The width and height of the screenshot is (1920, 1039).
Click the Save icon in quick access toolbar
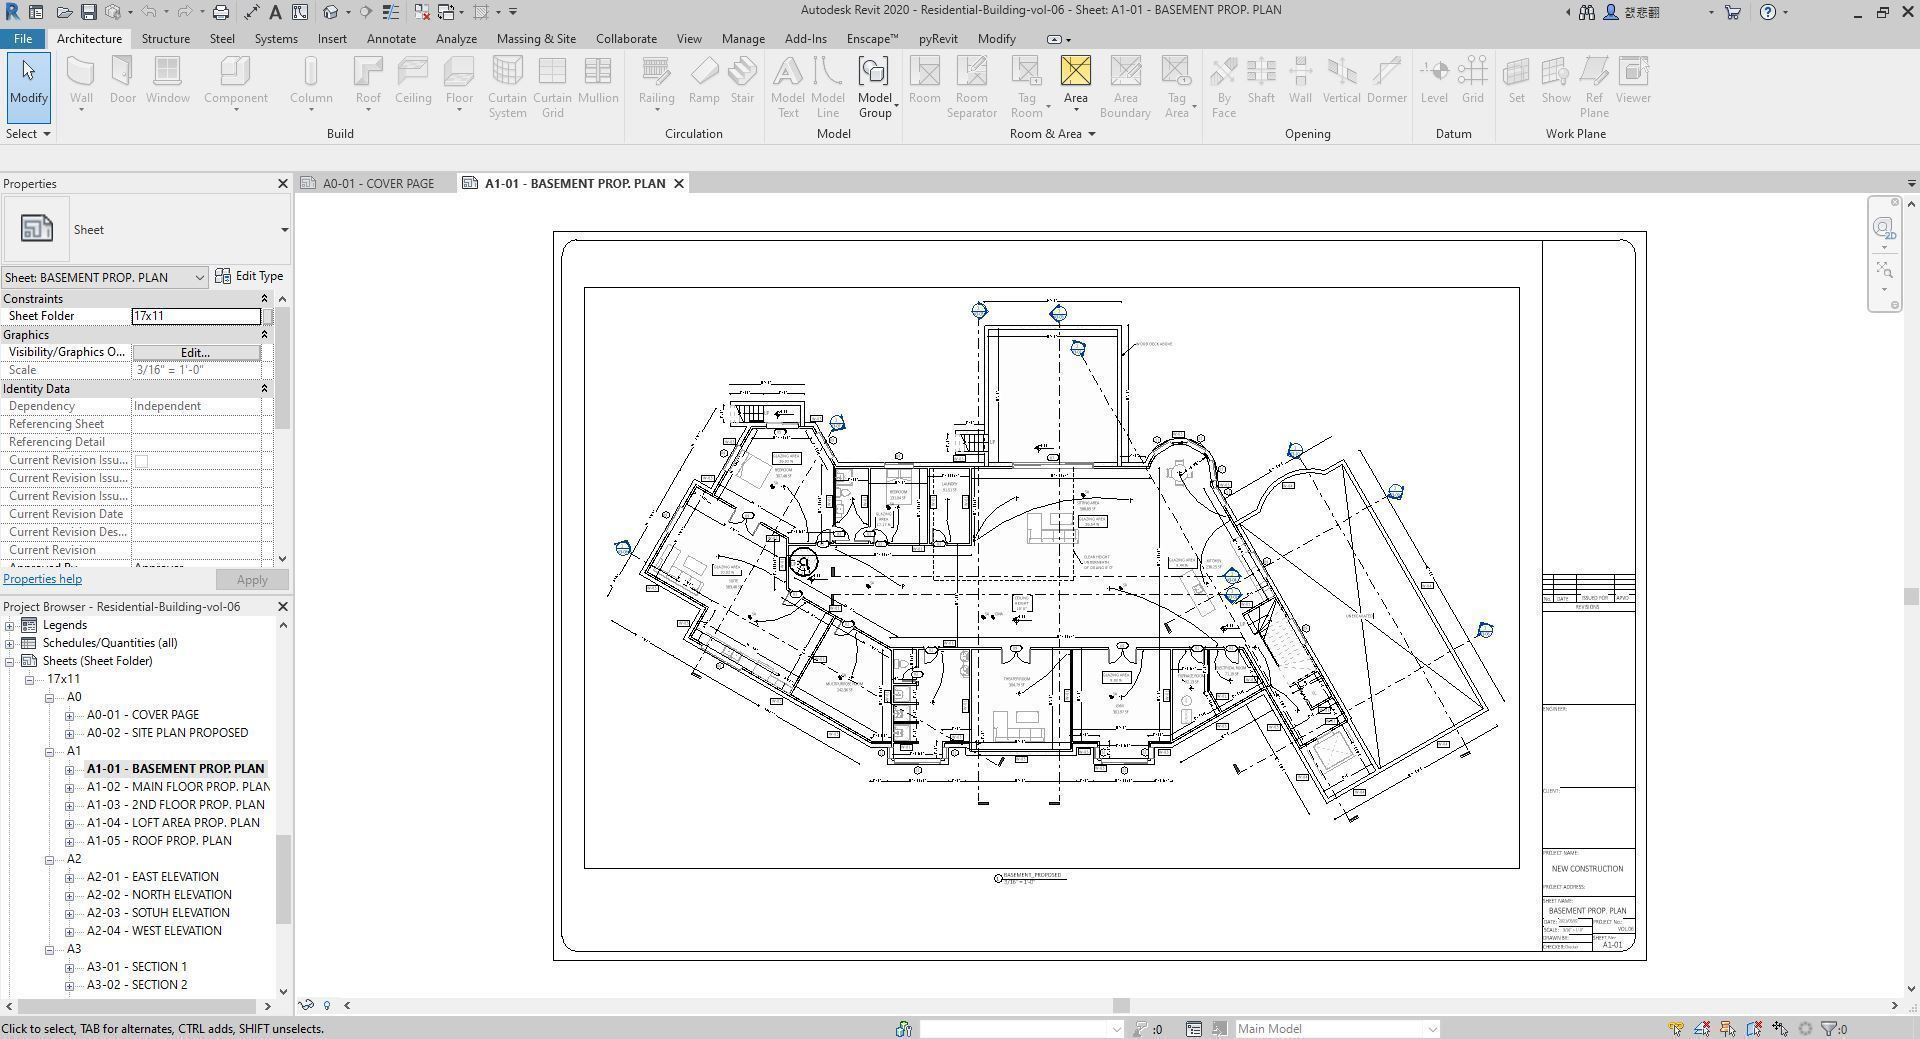click(x=88, y=12)
